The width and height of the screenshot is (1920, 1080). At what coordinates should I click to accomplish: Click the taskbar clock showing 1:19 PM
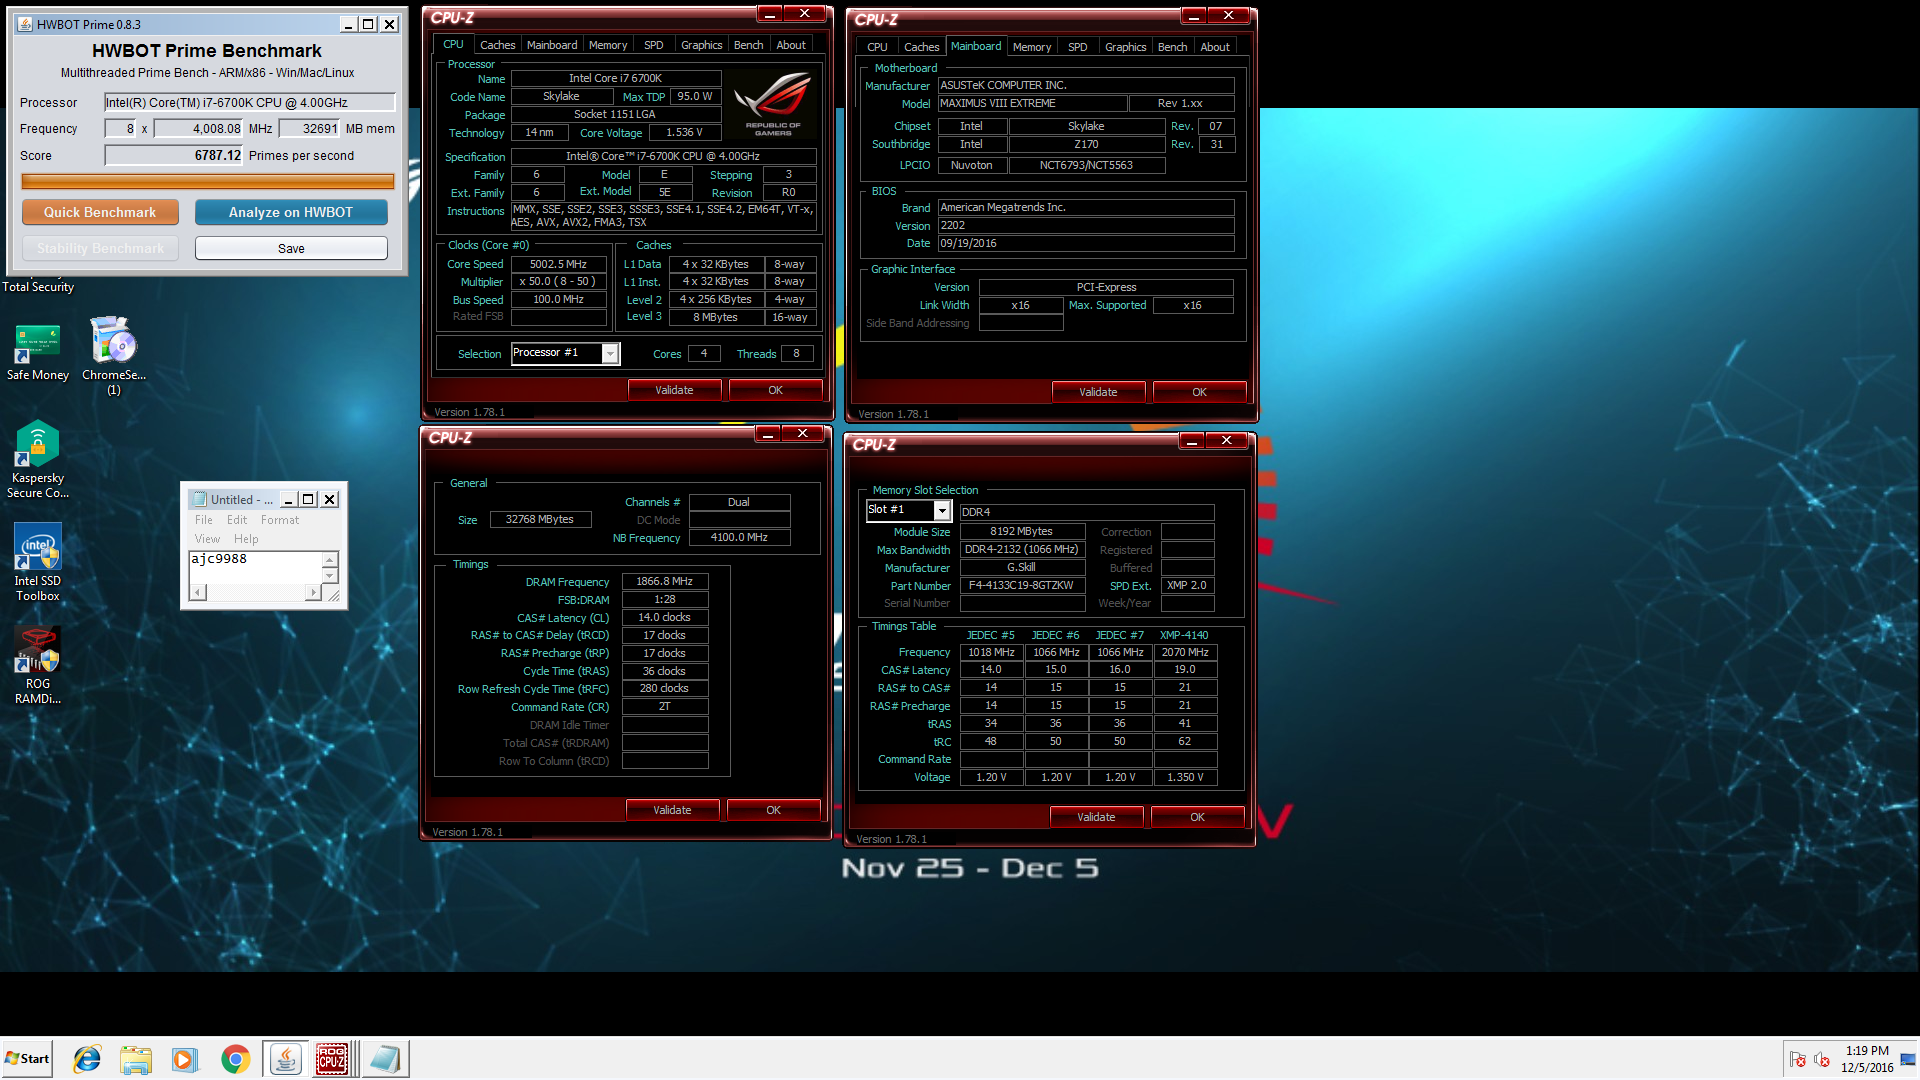(x=1867, y=1059)
